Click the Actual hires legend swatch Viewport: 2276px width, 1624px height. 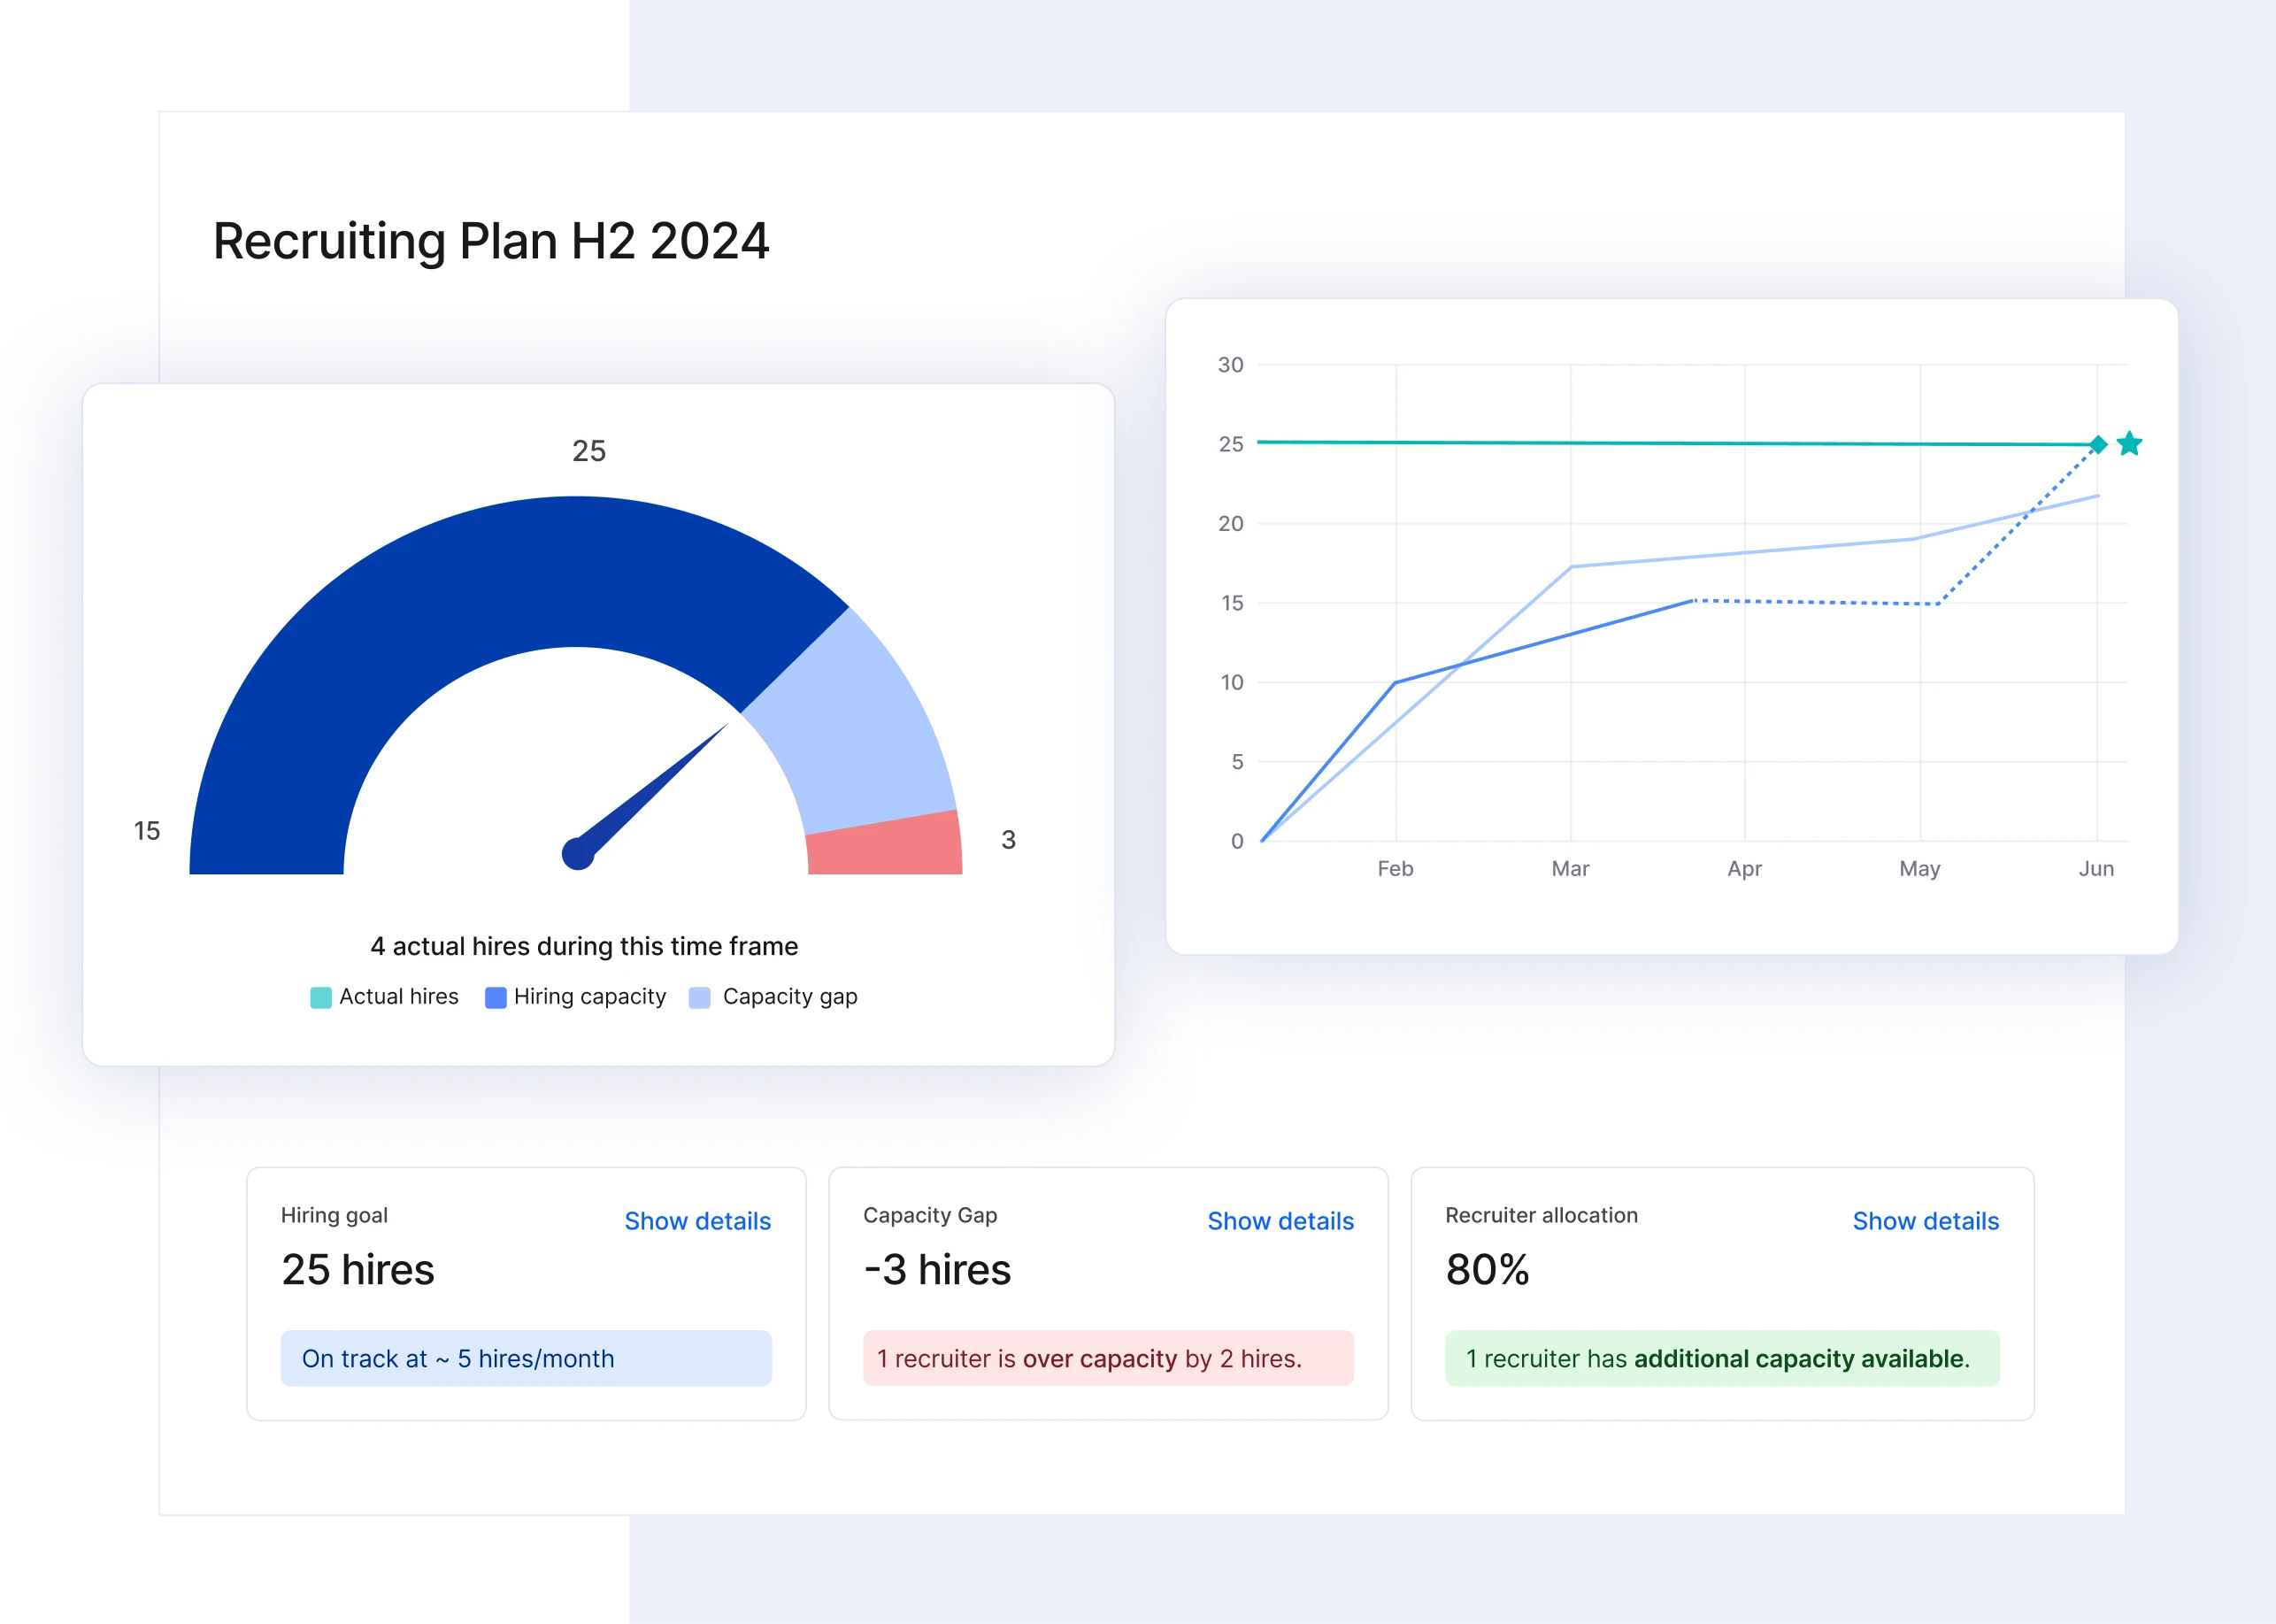(x=320, y=997)
